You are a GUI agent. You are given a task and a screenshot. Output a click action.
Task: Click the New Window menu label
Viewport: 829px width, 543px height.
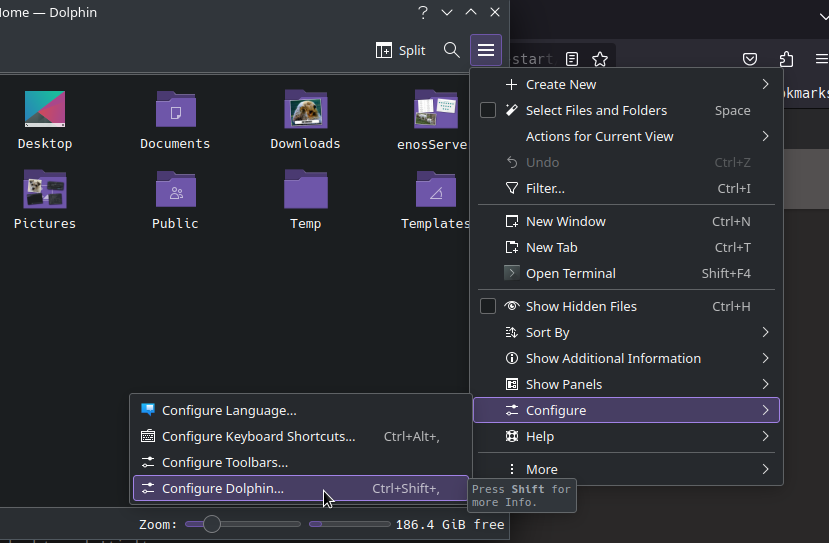[x=566, y=221]
